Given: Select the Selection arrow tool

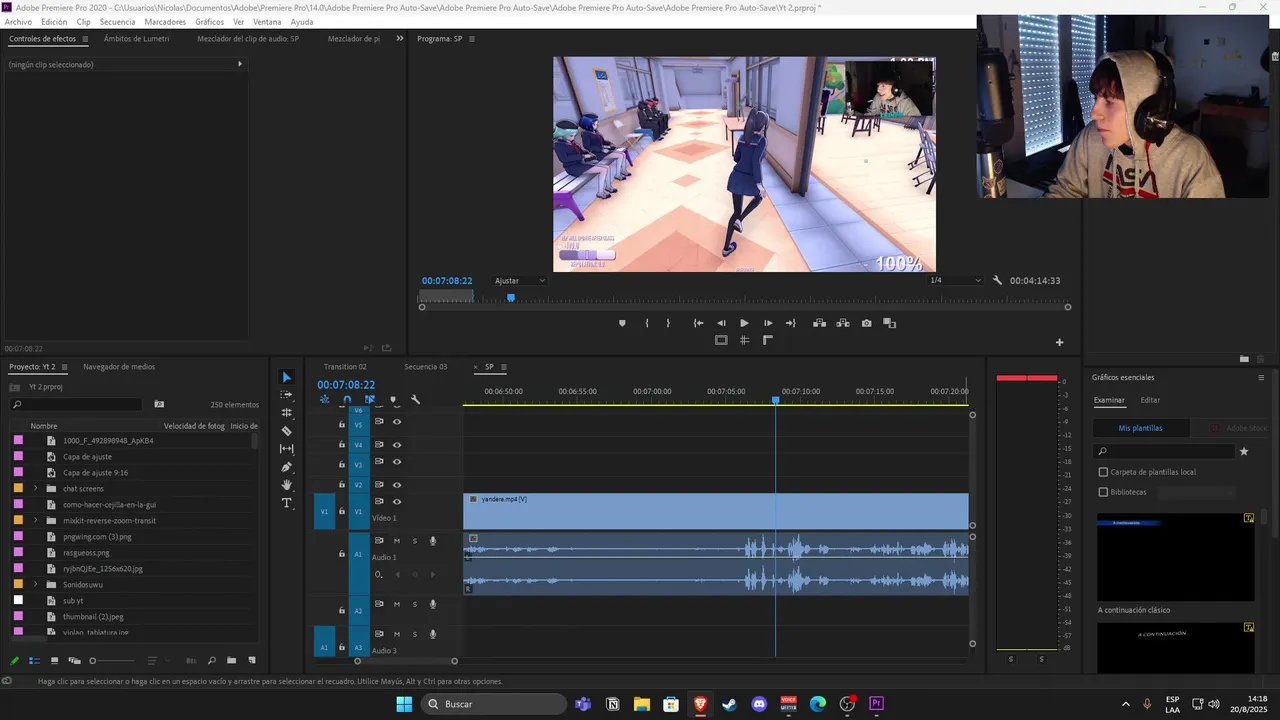Looking at the screenshot, I should click(287, 377).
